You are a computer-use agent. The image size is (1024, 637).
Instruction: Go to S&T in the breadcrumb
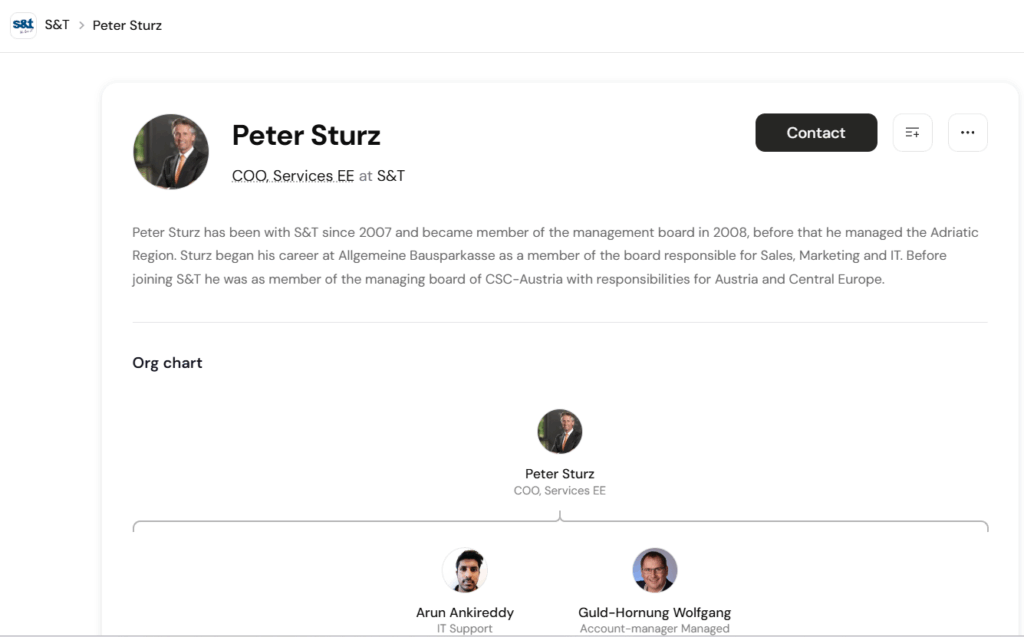click(57, 25)
